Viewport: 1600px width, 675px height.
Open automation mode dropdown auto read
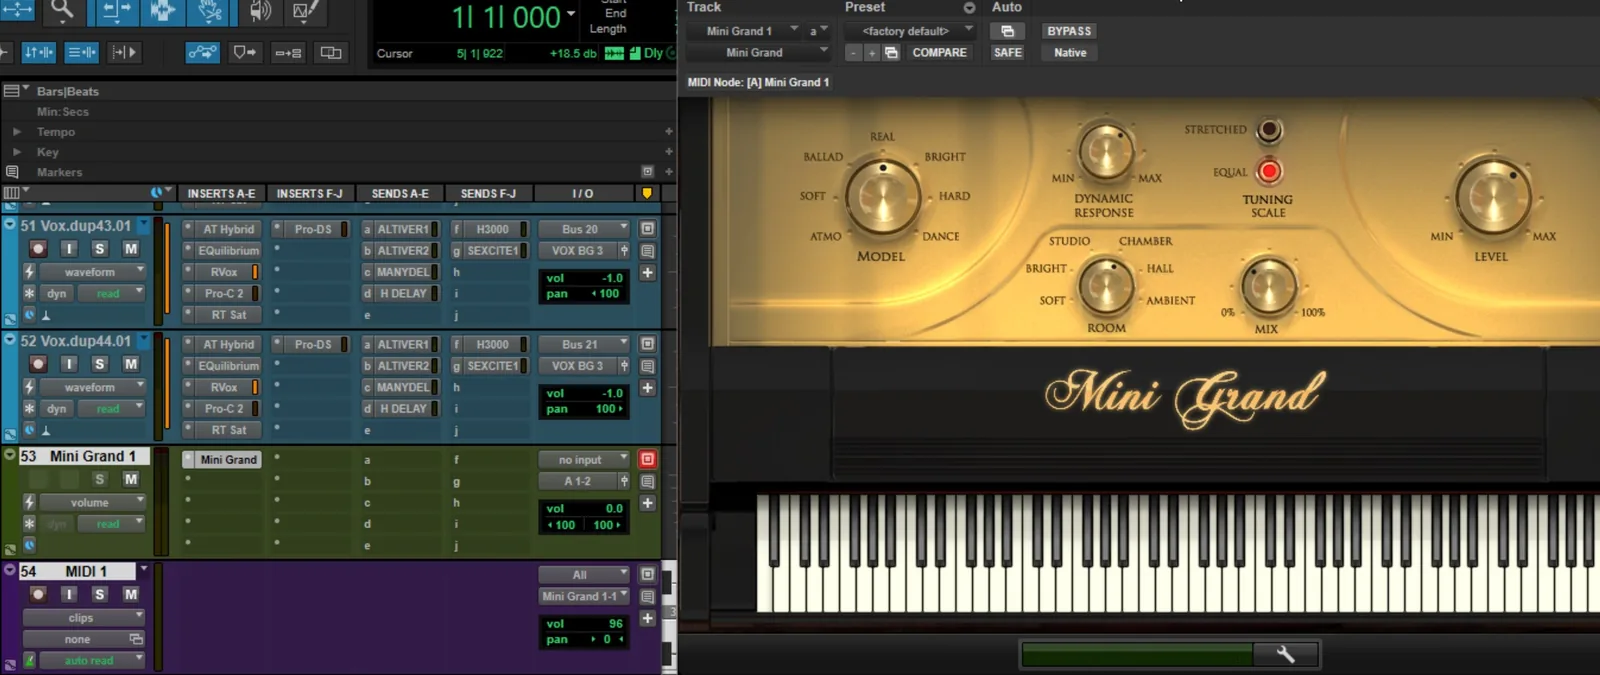[x=94, y=660]
